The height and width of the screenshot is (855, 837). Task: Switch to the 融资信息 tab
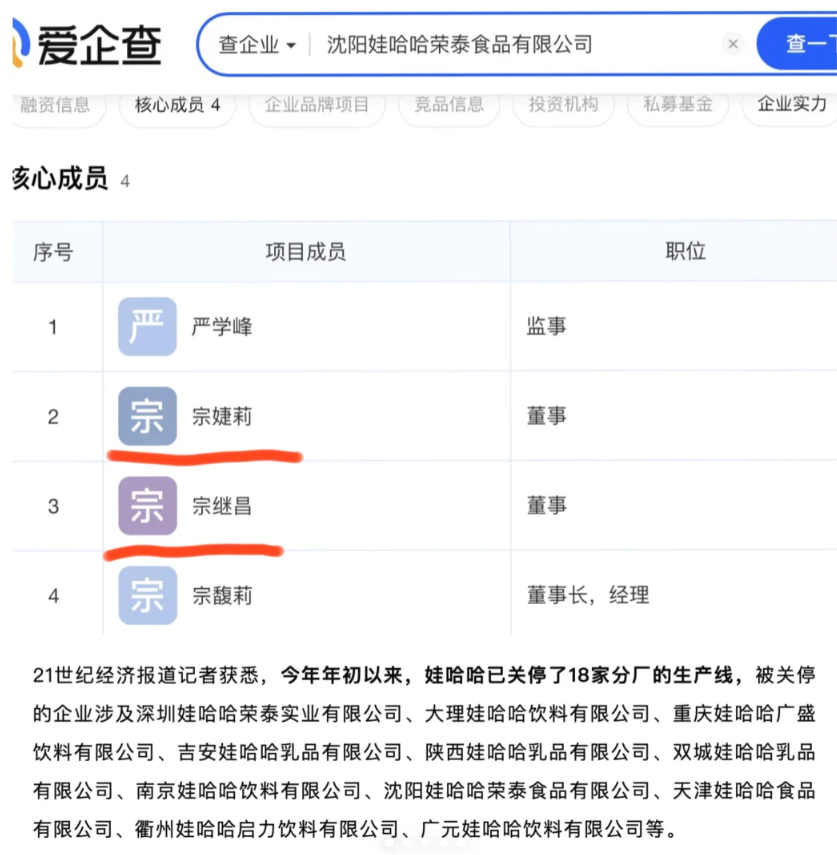point(58,104)
